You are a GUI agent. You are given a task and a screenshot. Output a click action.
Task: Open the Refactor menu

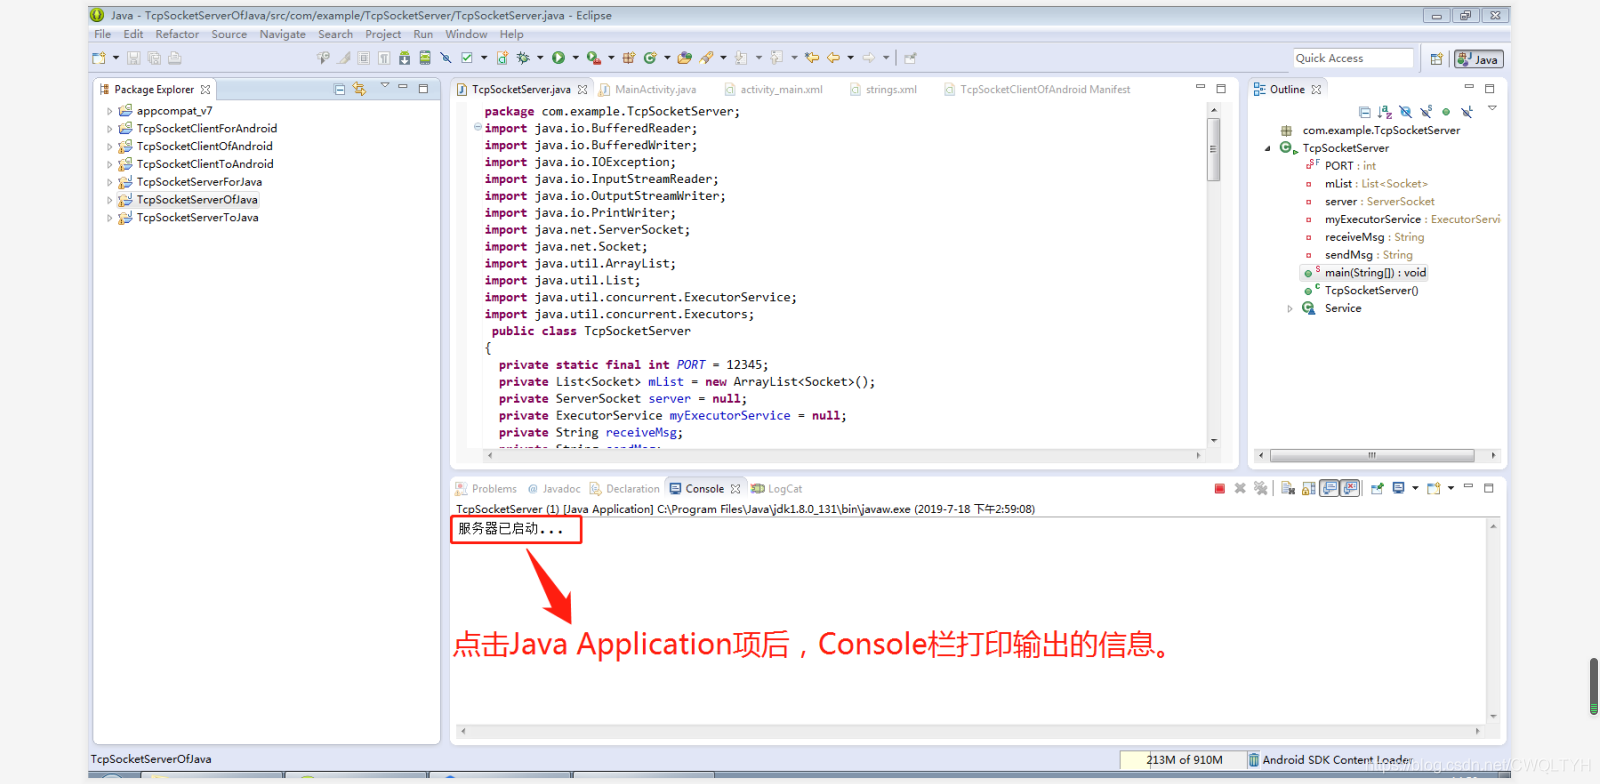click(177, 34)
